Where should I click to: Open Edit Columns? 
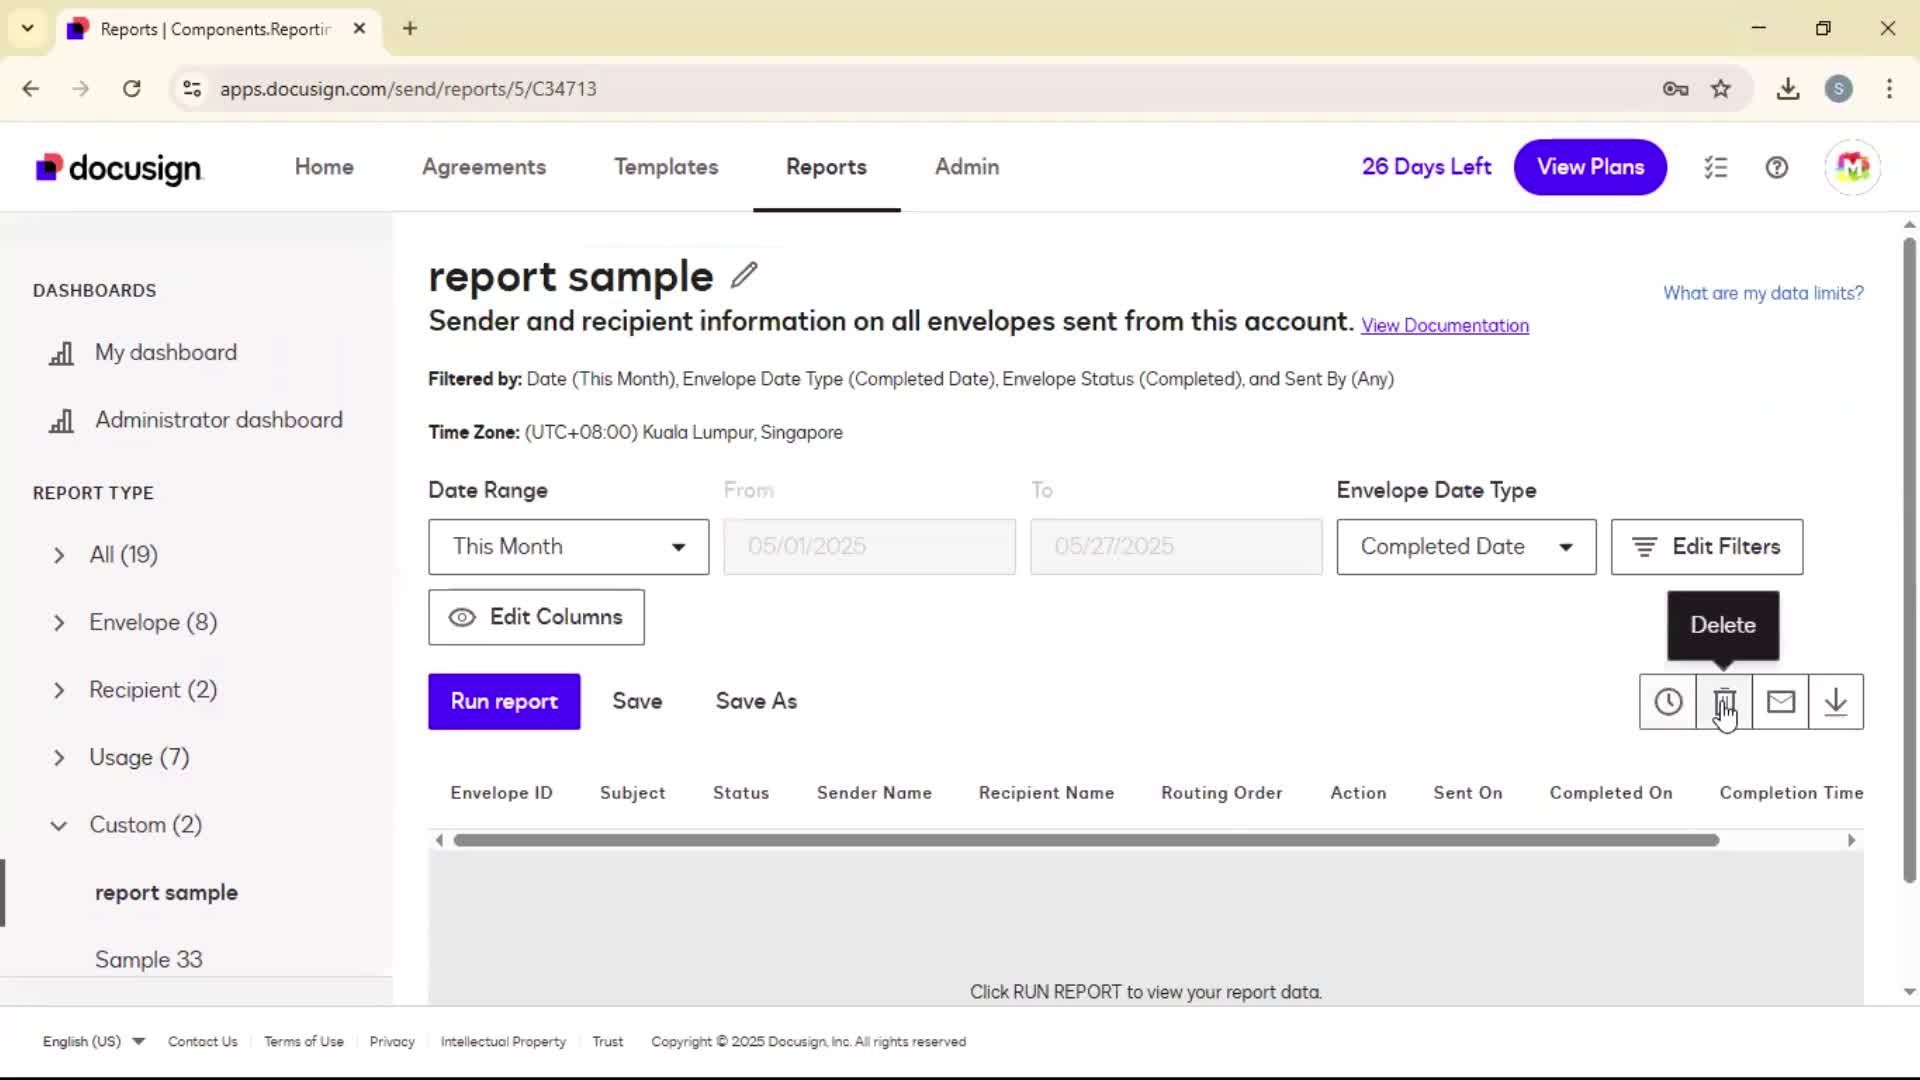click(x=536, y=617)
